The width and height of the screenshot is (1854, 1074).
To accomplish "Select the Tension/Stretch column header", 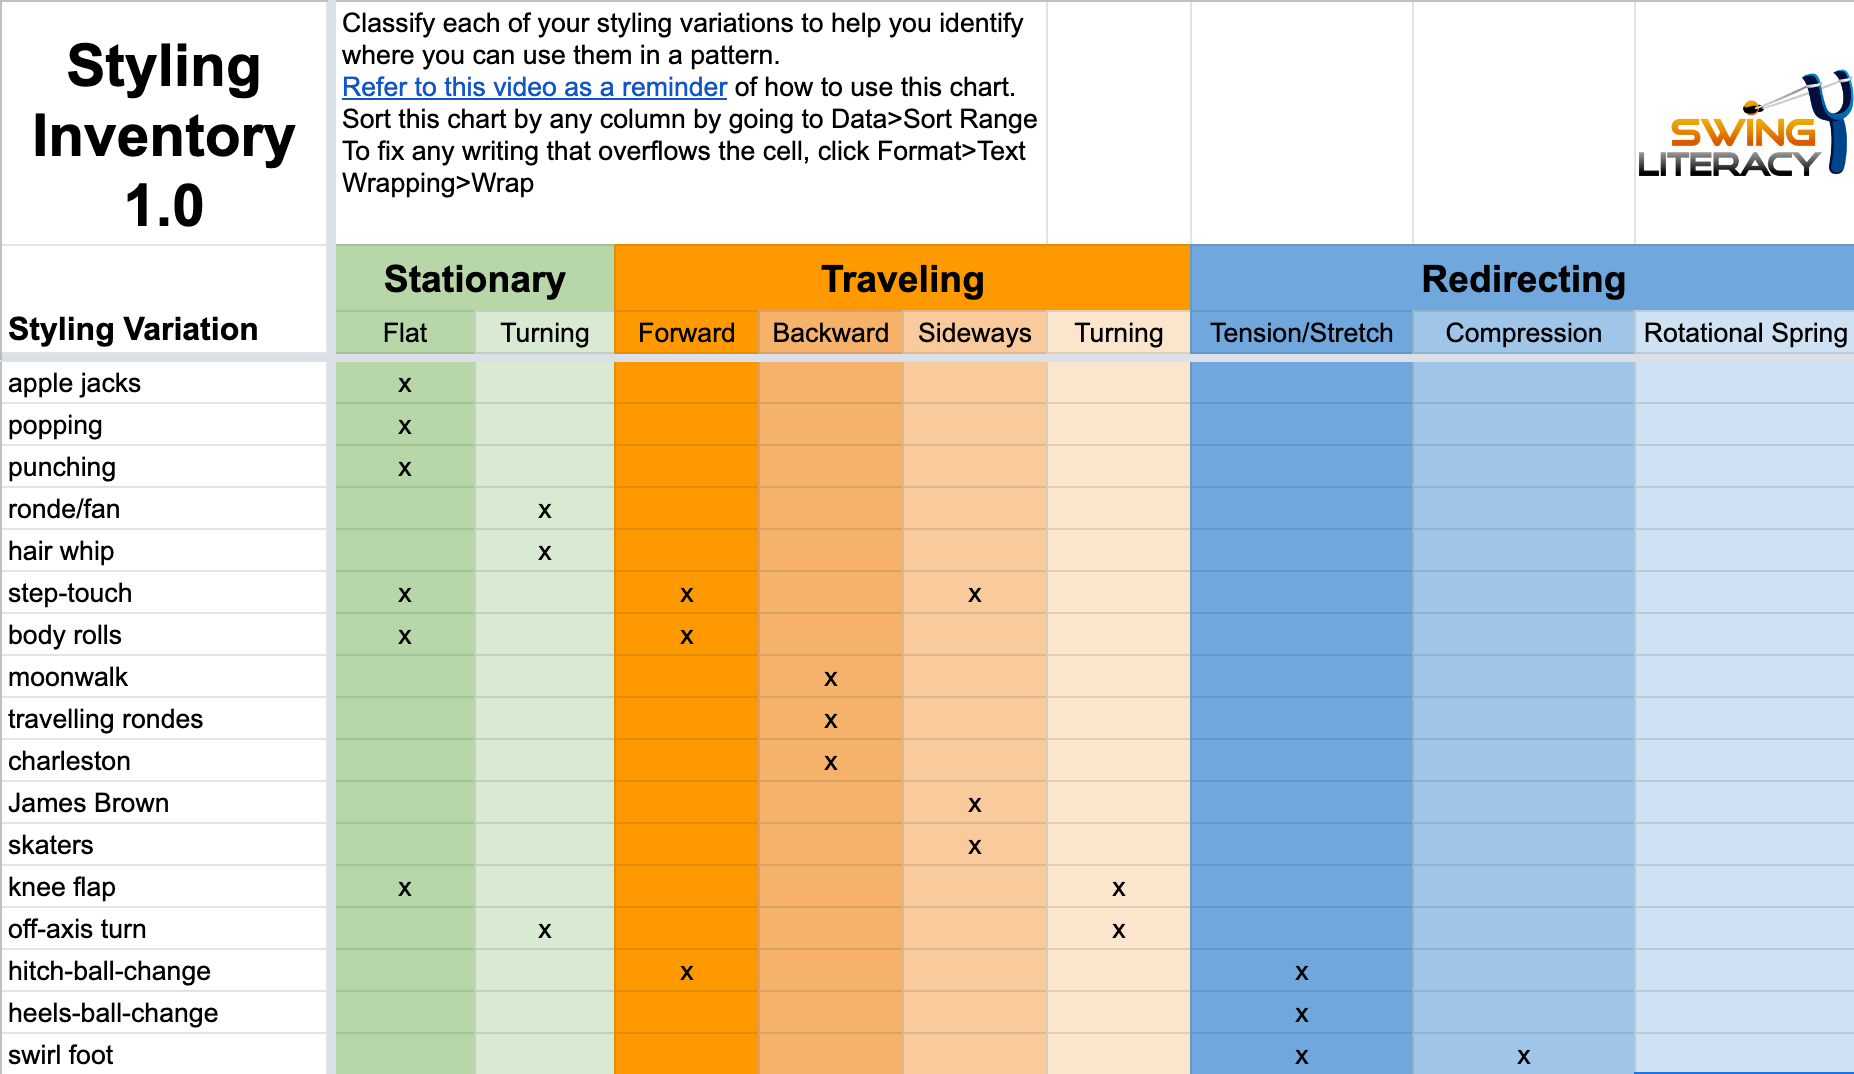I will pyautogui.click(x=1301, y=333).
